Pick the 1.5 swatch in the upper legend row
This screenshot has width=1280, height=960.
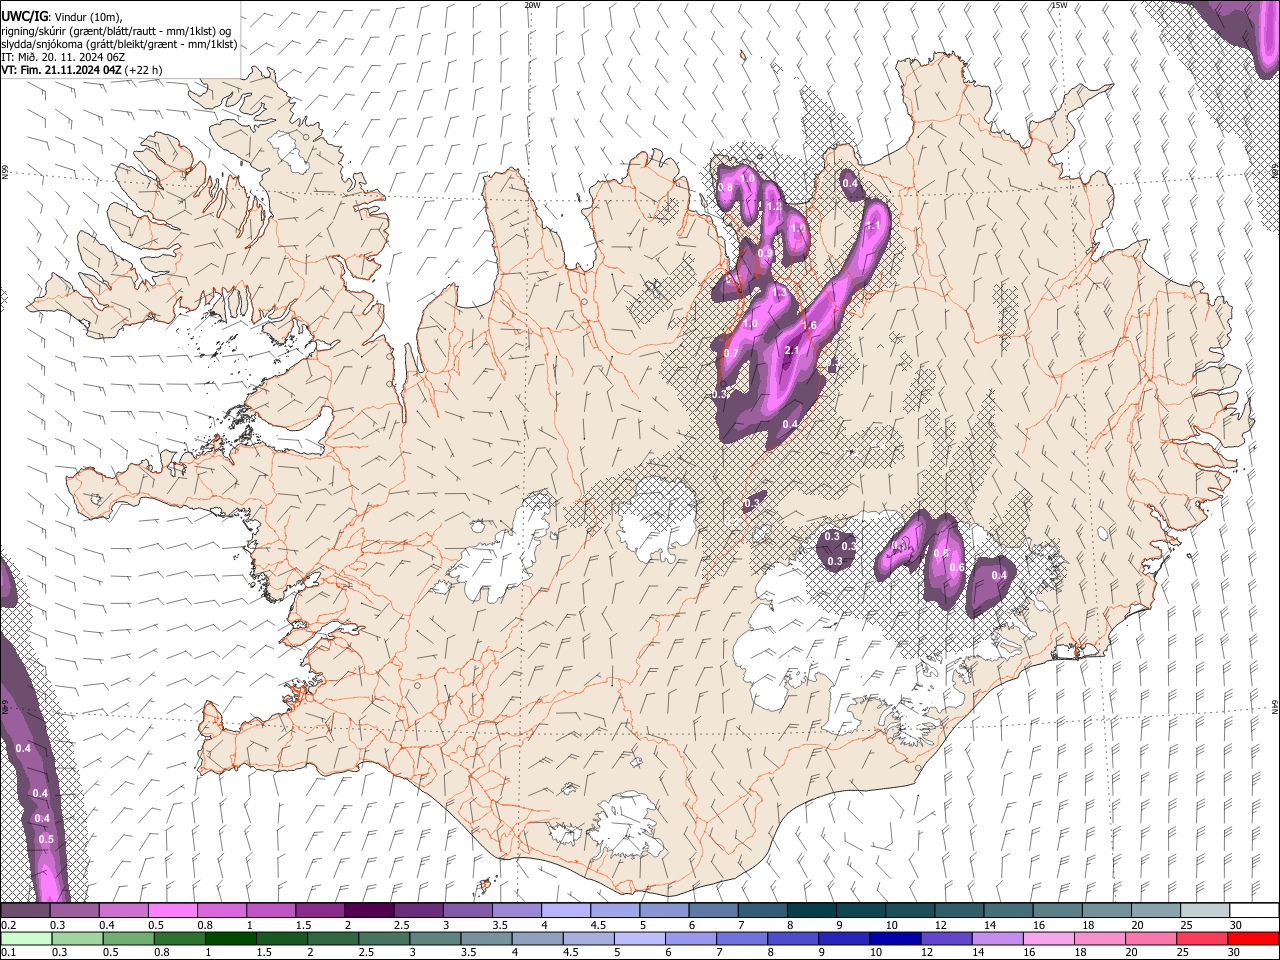tap(319, 911)
